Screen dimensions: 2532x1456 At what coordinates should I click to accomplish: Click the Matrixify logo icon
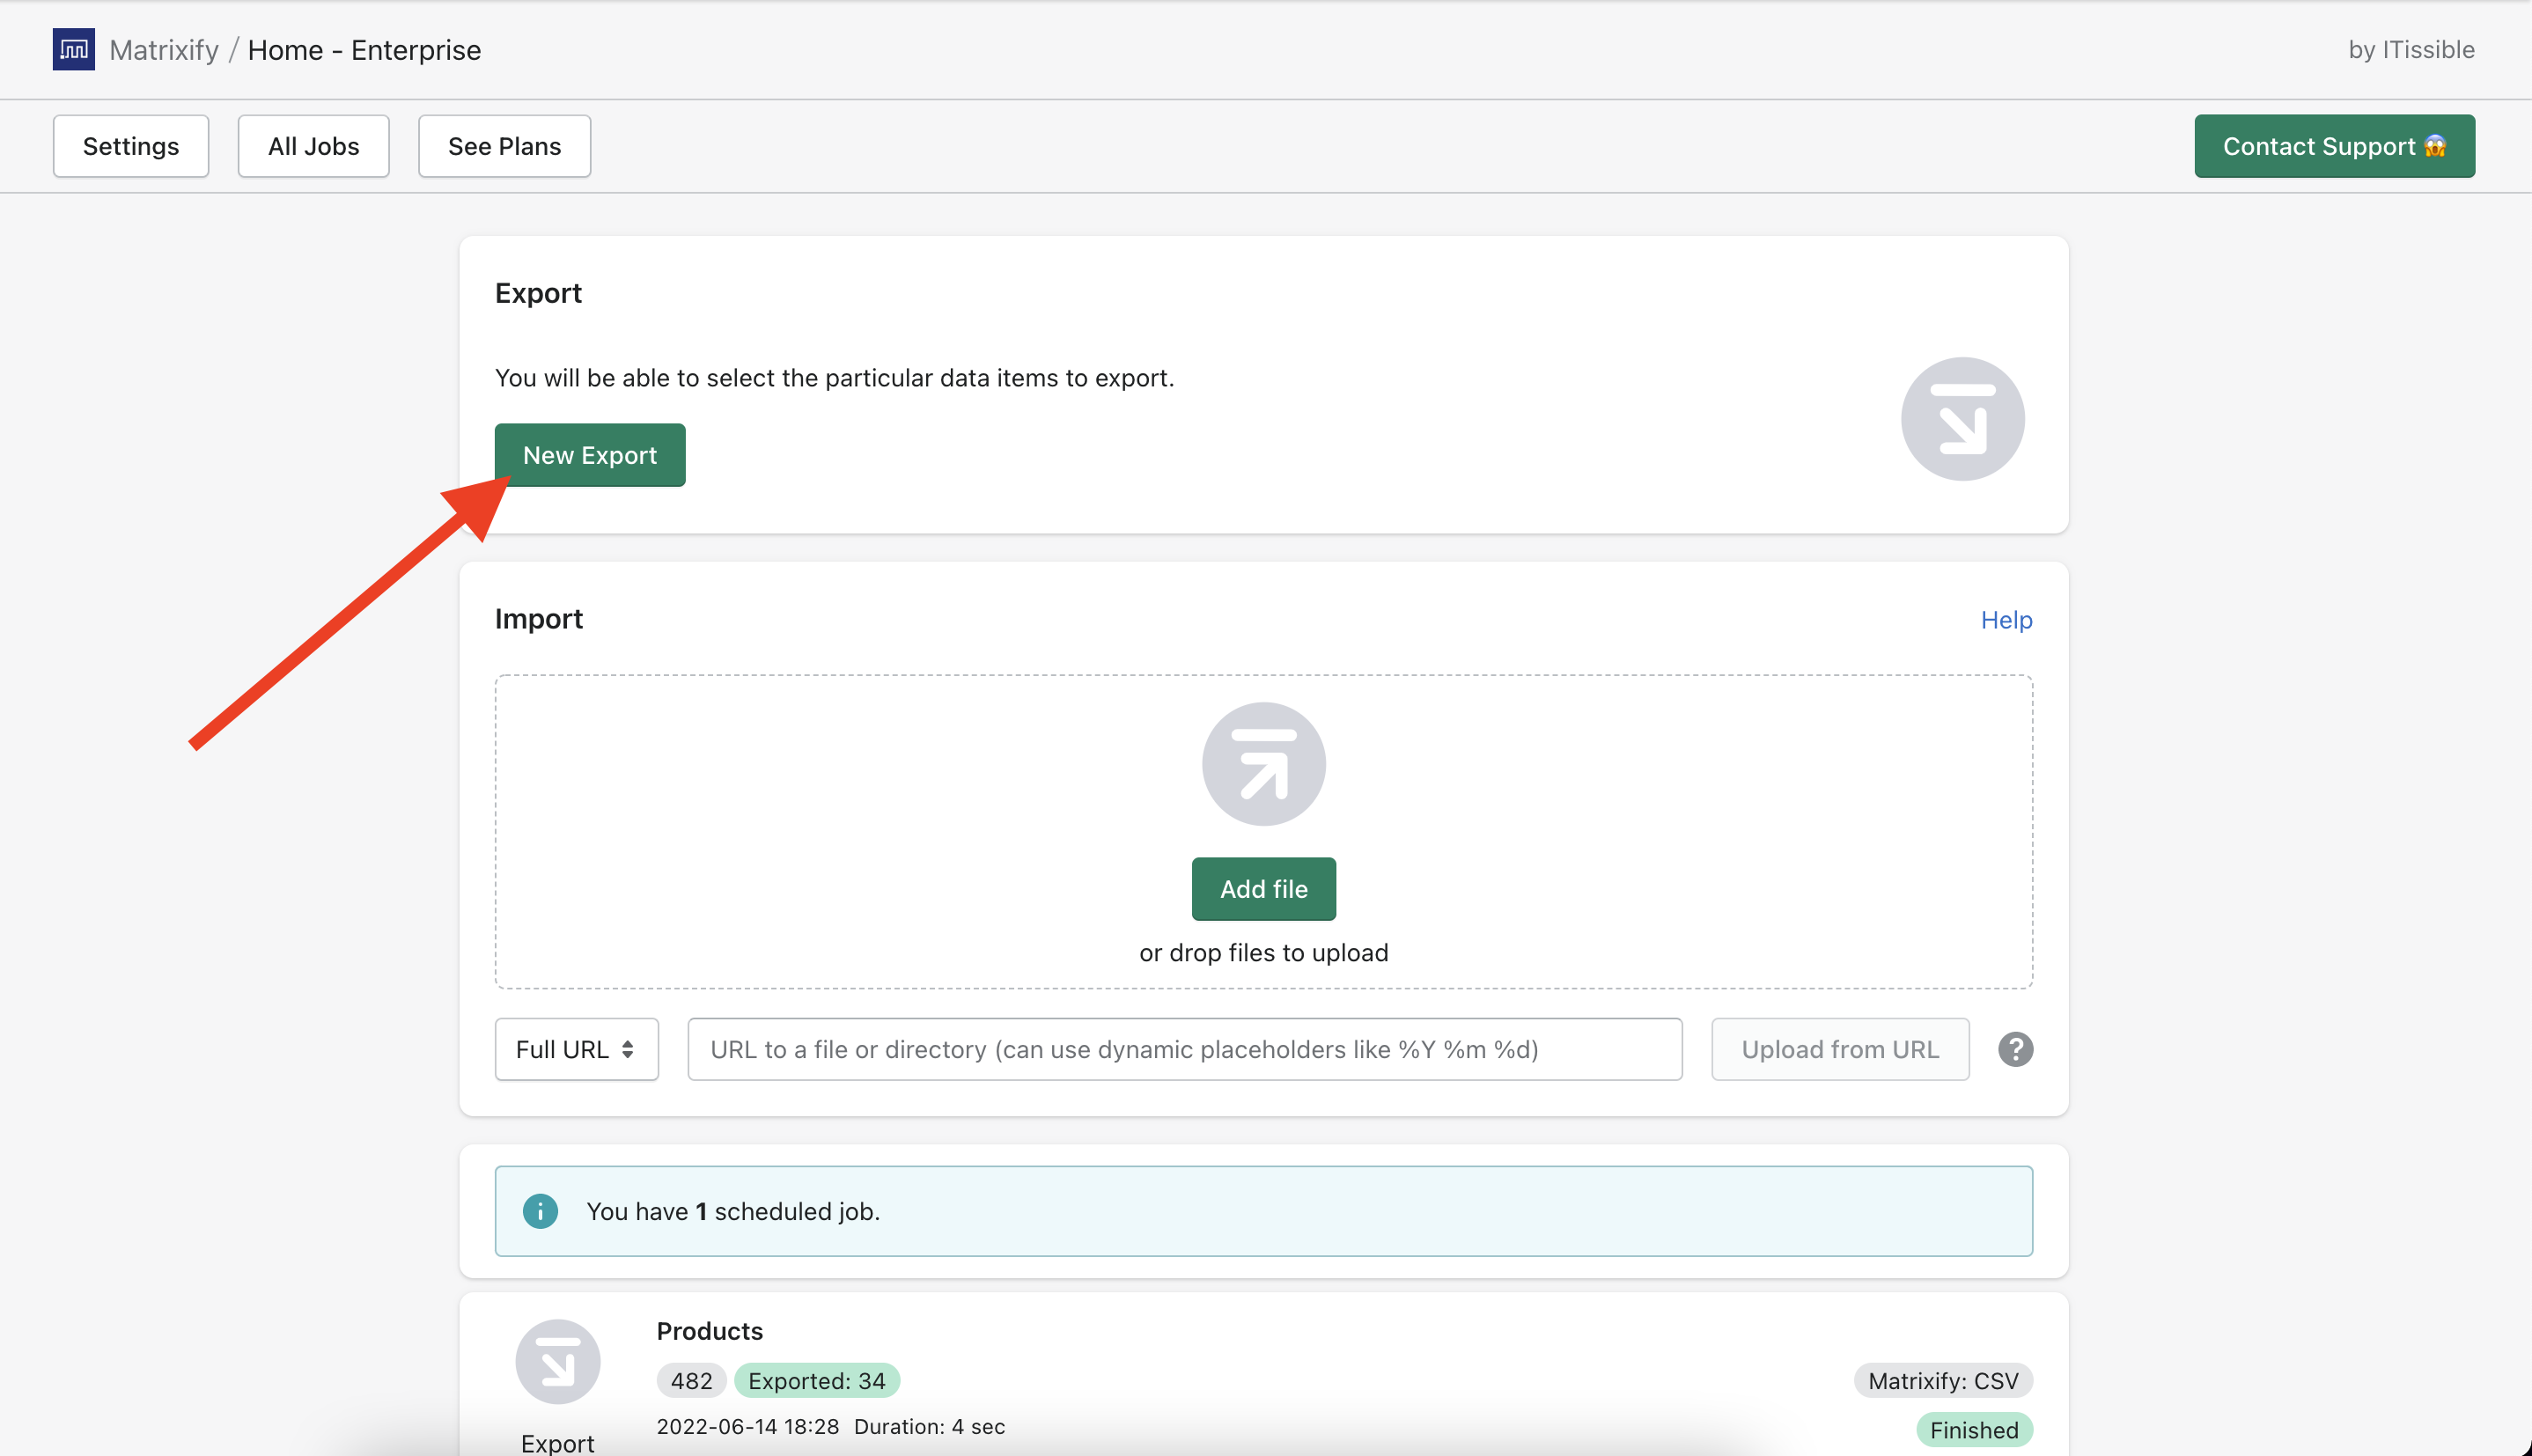(x=73, y=49)
